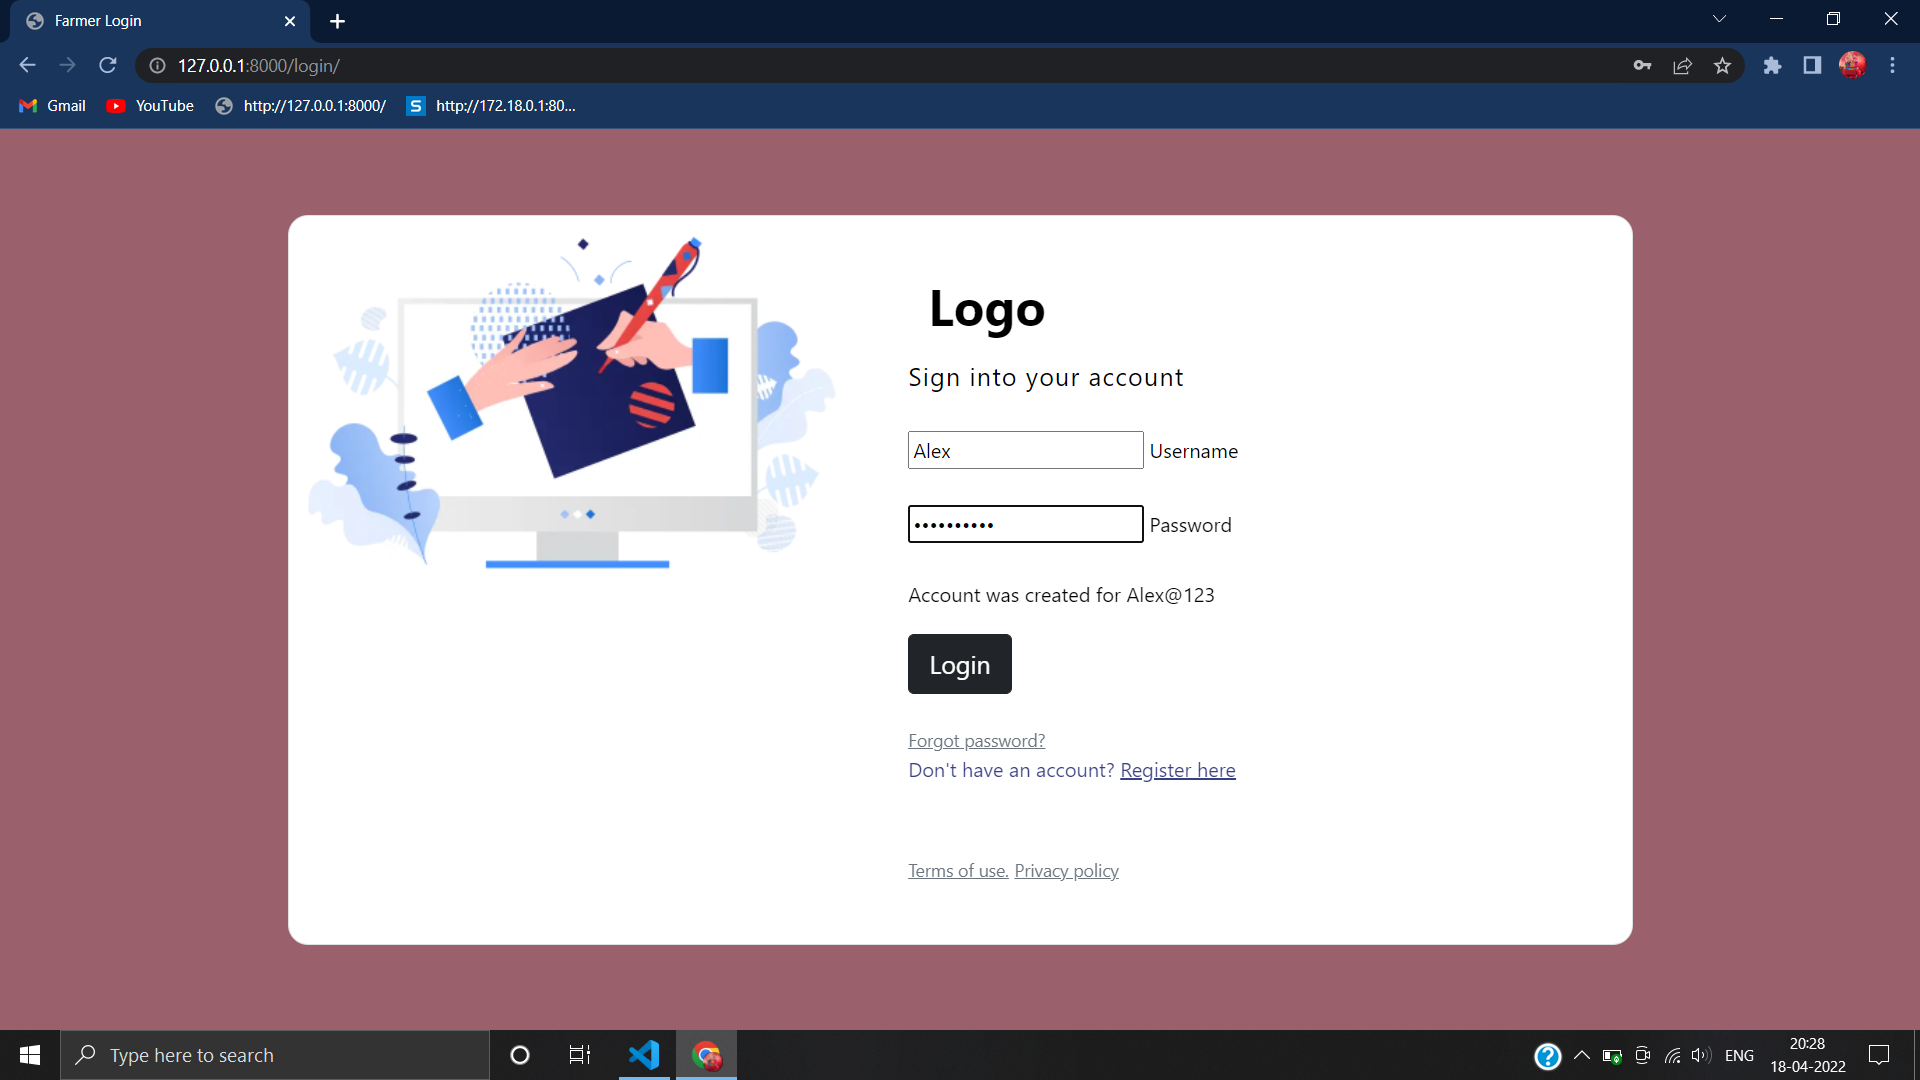Open the Extensions puzzle icon

pos(1773,65)
